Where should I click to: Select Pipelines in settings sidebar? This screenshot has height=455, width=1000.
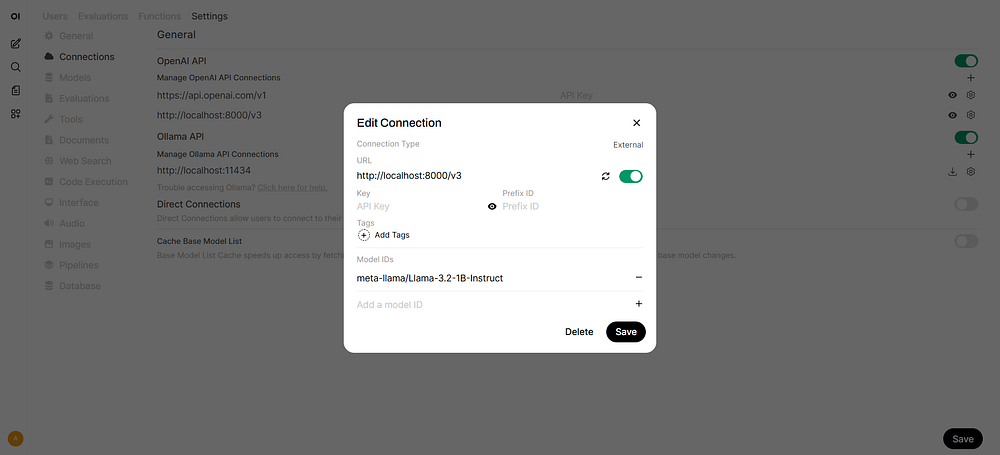click(71, 265)
